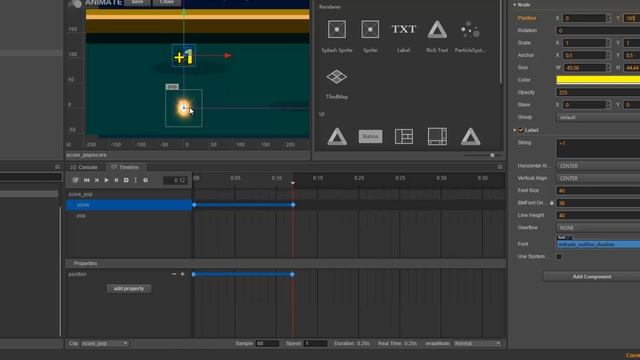Add a position property keyframe (plus)

(x=182, y=274)
